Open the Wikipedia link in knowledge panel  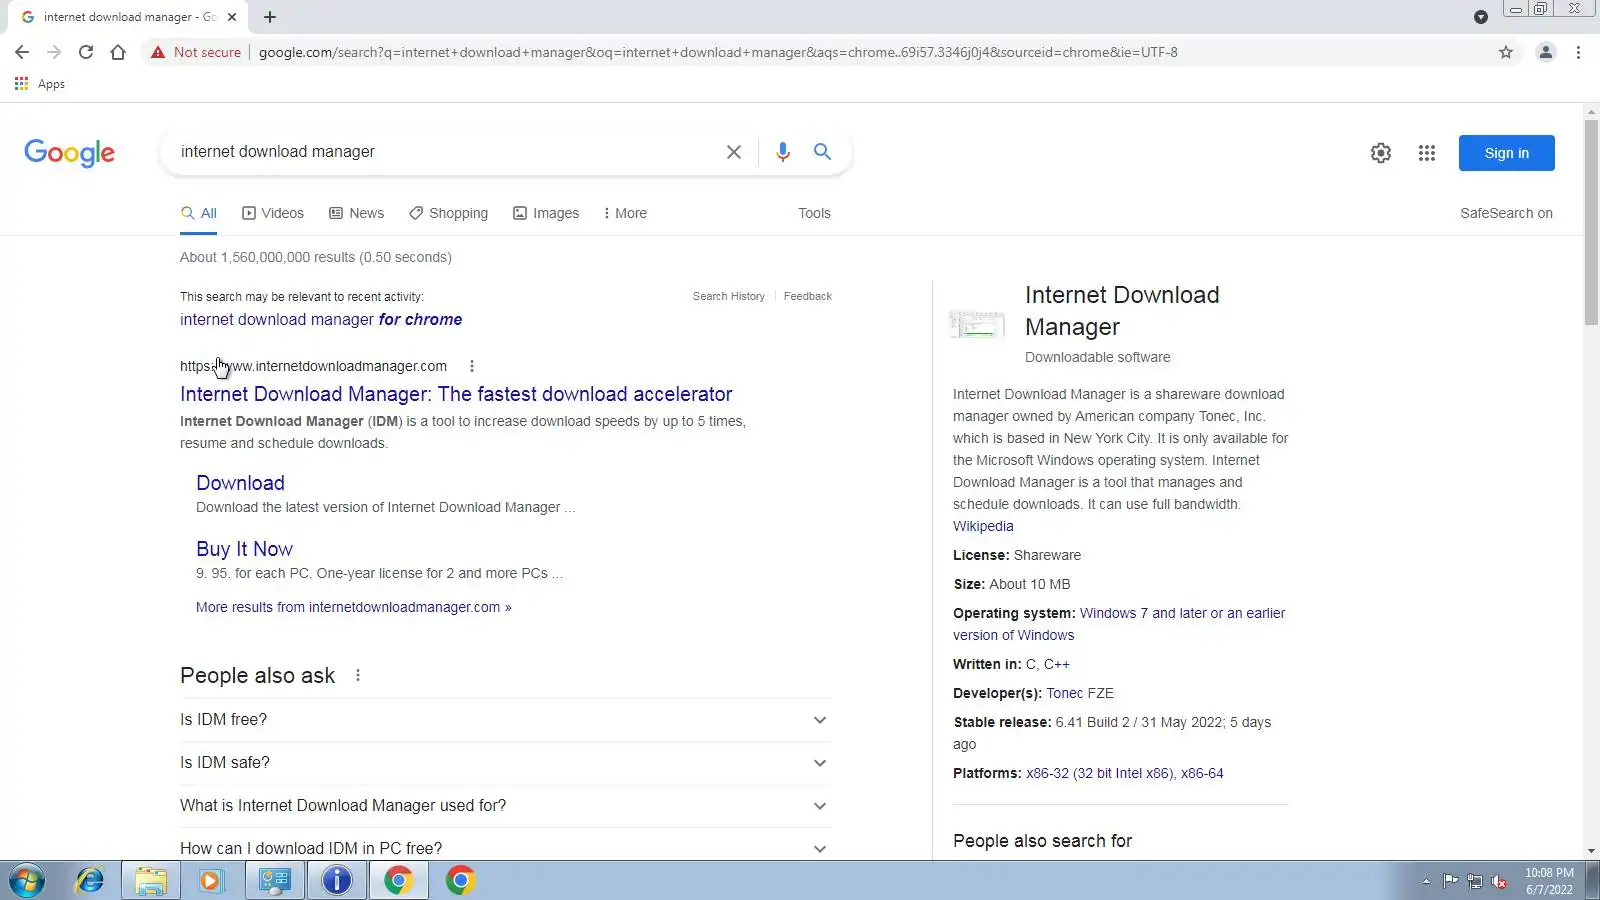point(983,526)
